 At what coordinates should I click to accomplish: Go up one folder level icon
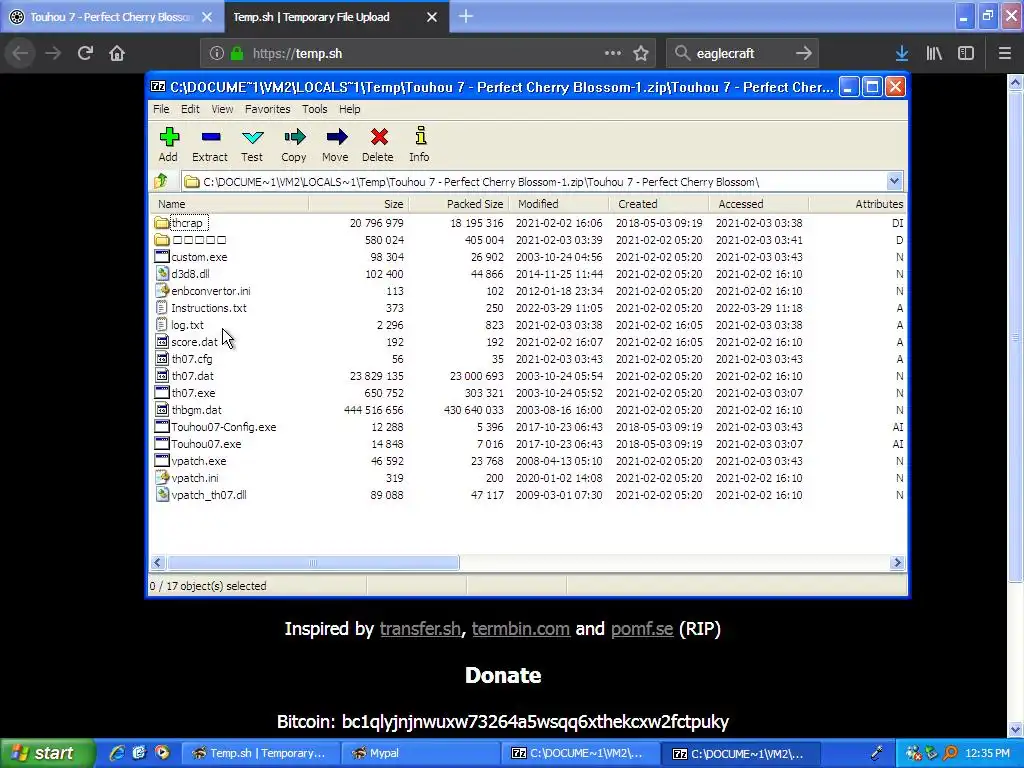click(x=161, y=181)
